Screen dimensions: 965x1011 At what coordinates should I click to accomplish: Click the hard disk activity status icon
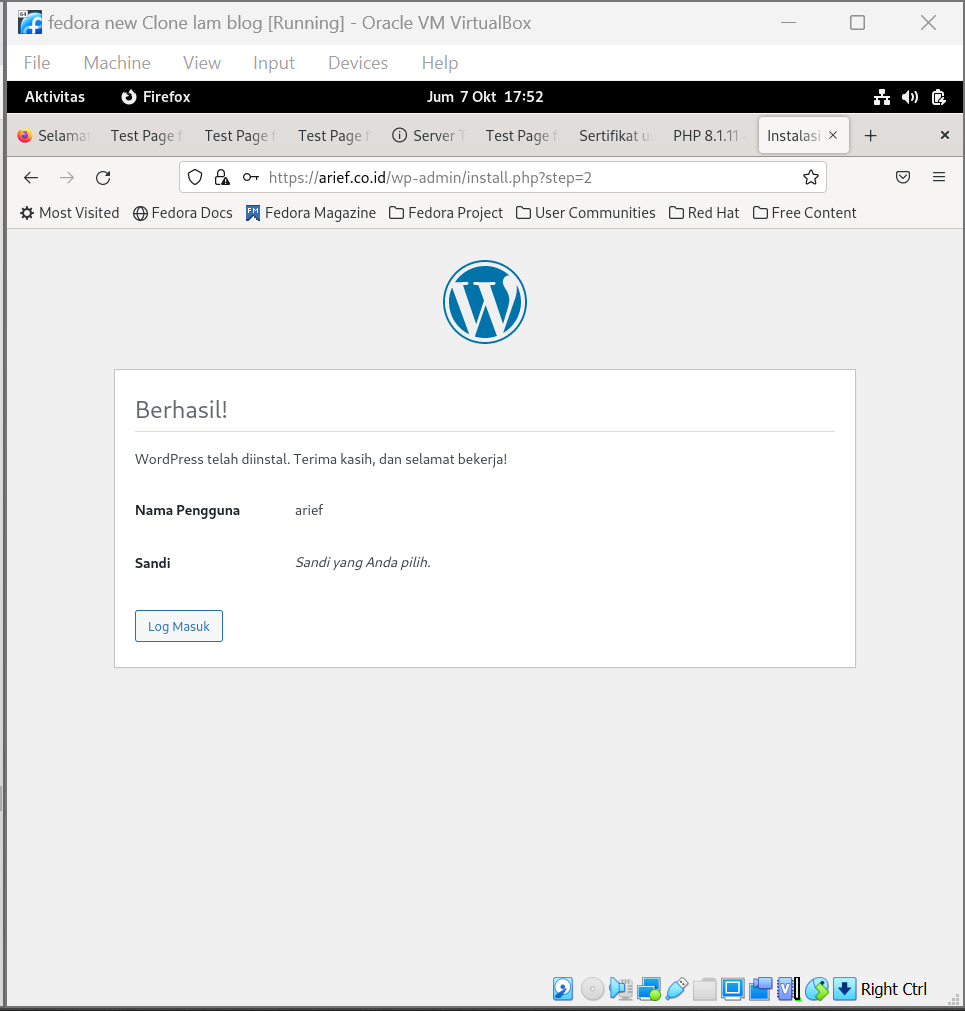click(563, 988)
